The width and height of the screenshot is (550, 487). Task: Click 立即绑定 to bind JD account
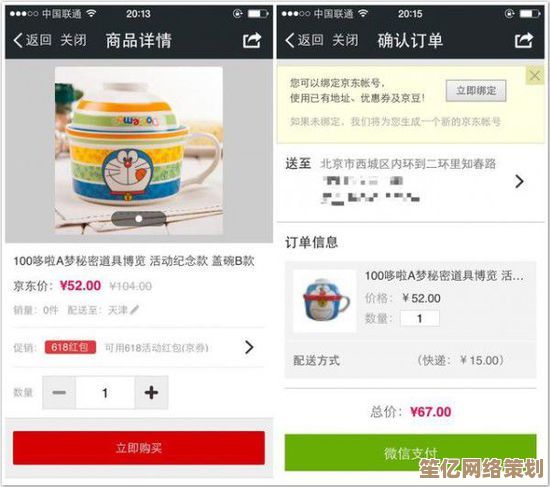point(476,91)
